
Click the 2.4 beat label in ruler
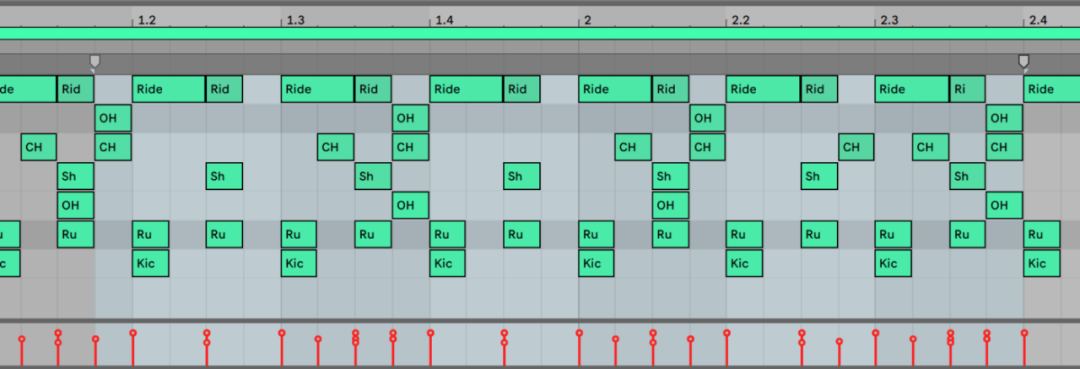(x=1038, y=20)
